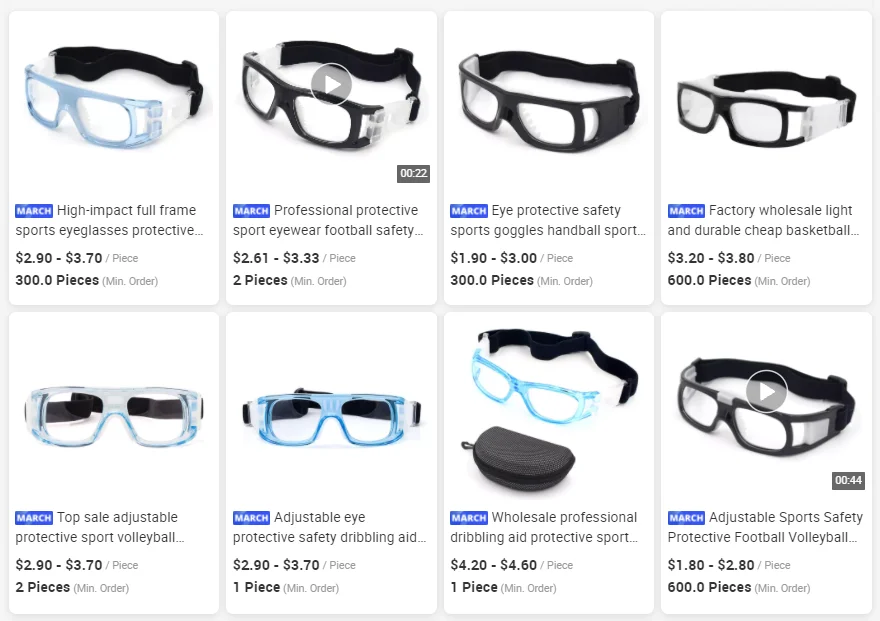This screenshot has height=621, width=880.
Task: Click the $1.80 - $2.80 price text
Action: [711, 565]
